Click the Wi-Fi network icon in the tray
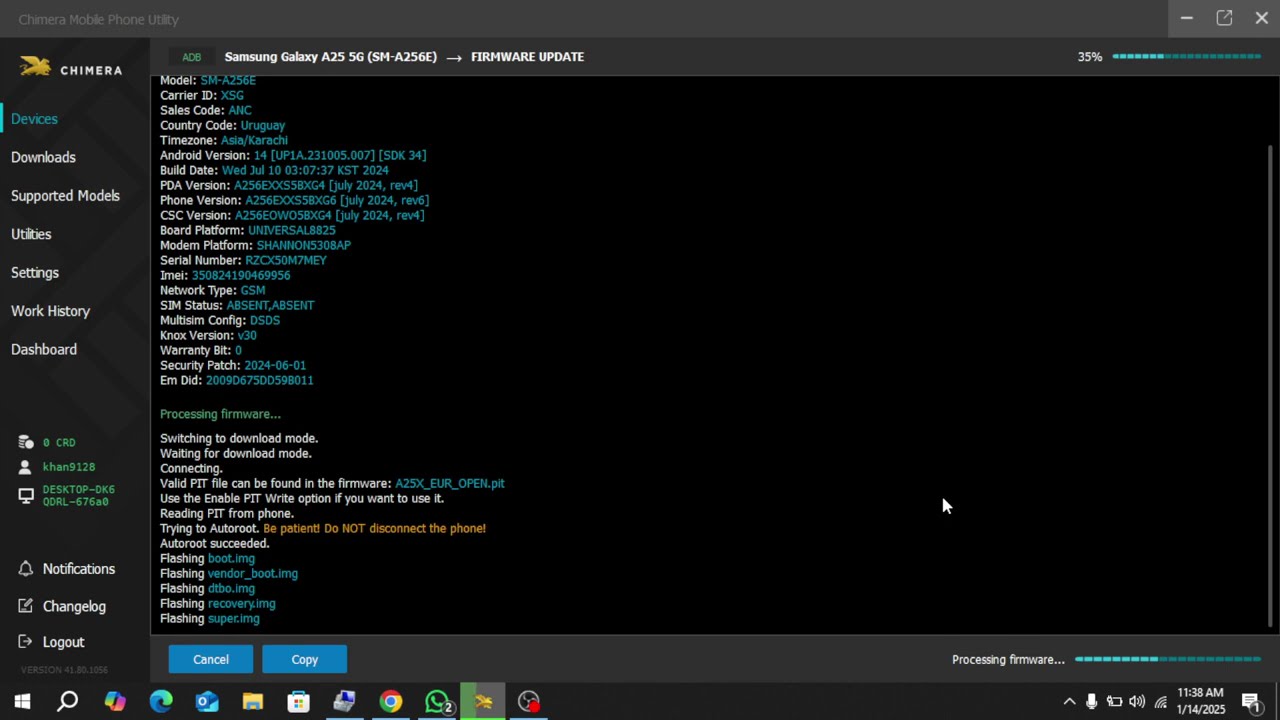The height and width of the screenshot is (720, 1280). click(1160, 702)
